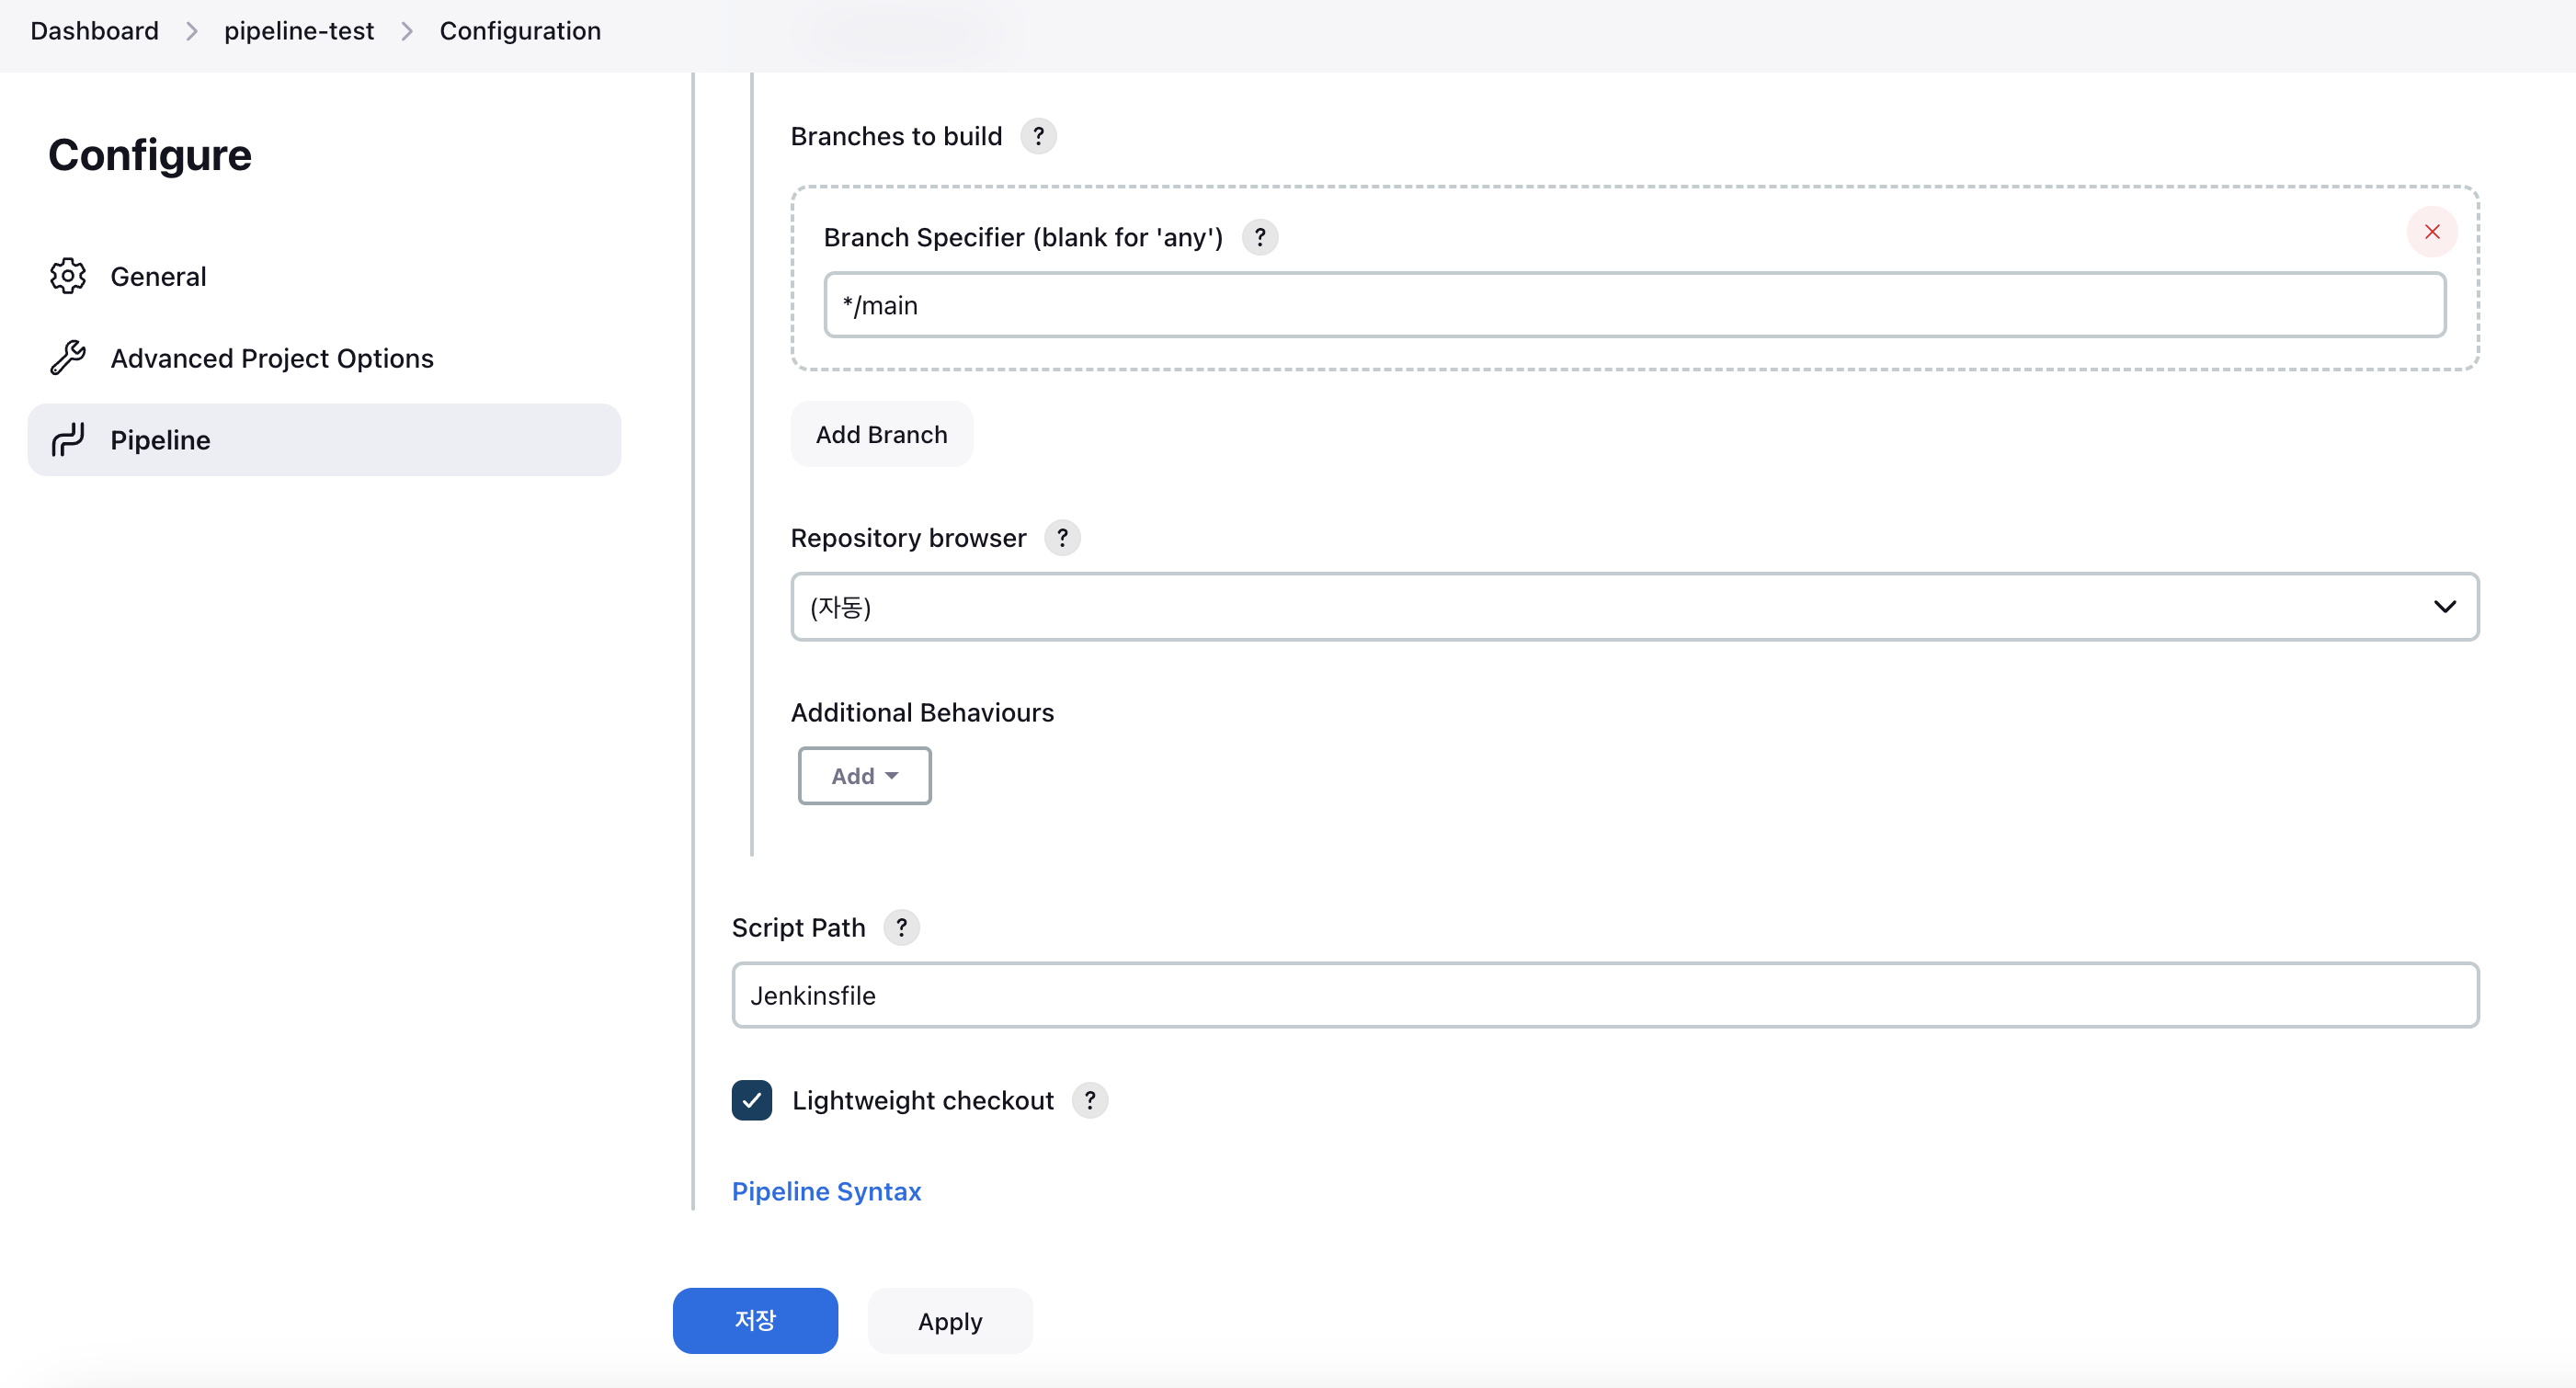This screenshot has width=2576, height=1388.
Task: Open pipeline-test breadcrumb item
Action: click(x=299, y=31)
